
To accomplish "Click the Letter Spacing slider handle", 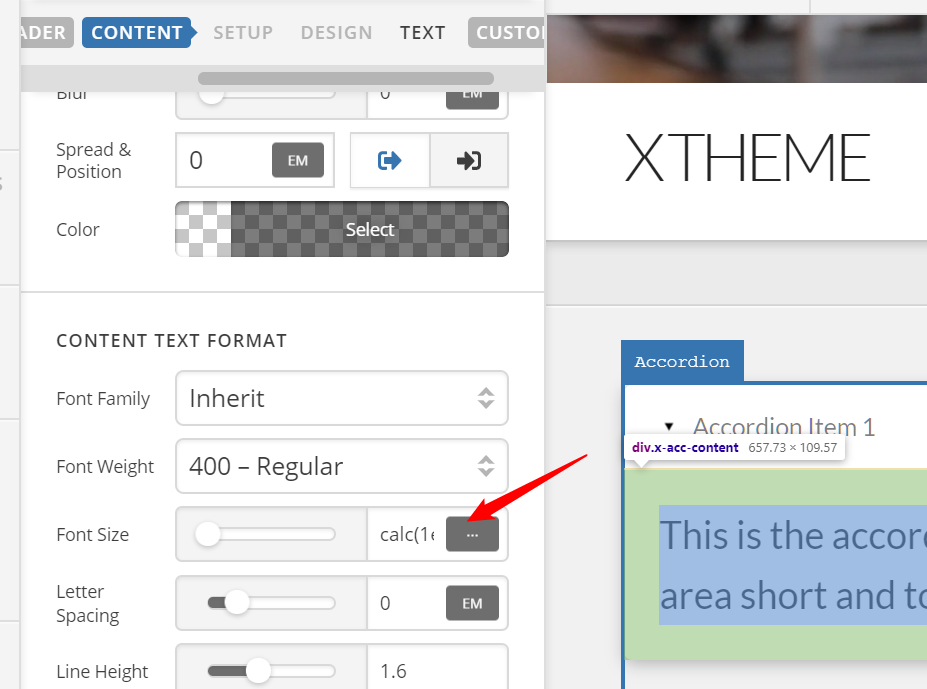I will (237, 603).
